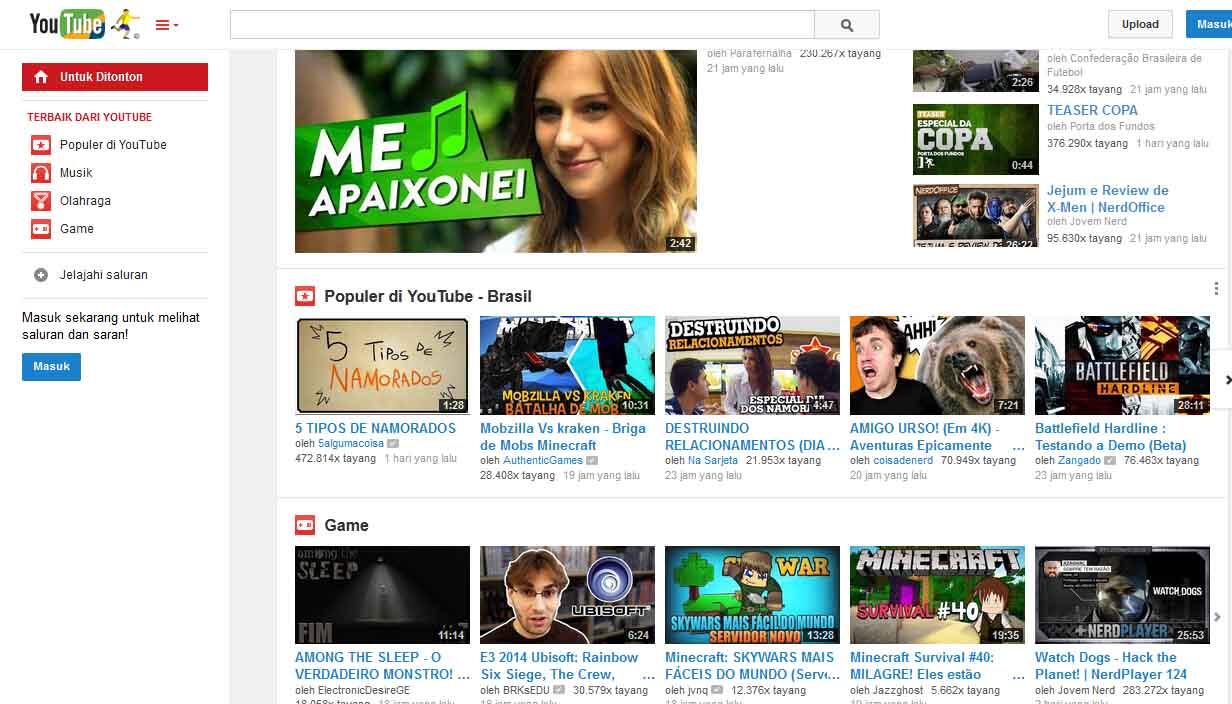The image size is (1232, 704).
Task: Open Mobzilla Vs kraken video title
Action: pos(563,437)
